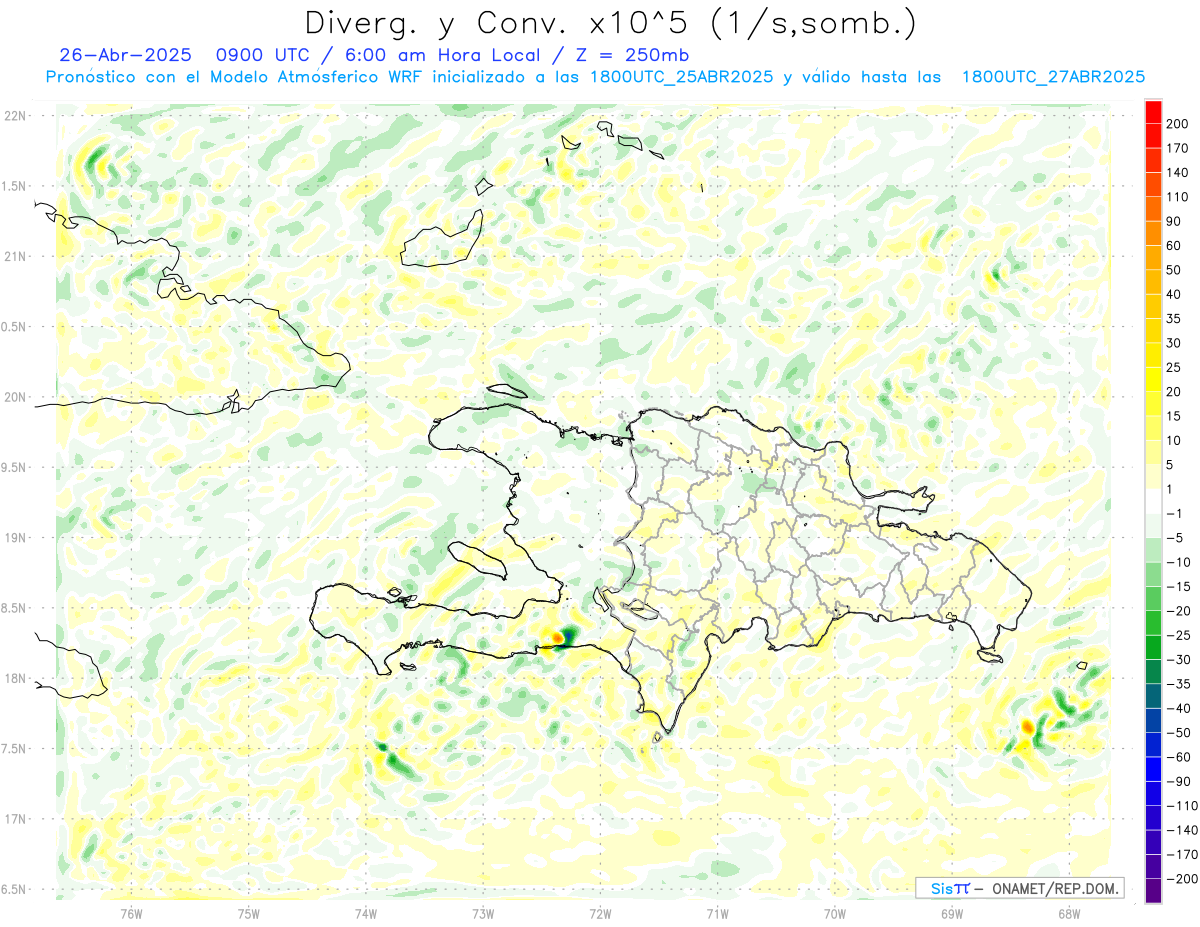1200x927 pixels.
Task: Click the '75W' longitude label
Action: click(249, 913)
